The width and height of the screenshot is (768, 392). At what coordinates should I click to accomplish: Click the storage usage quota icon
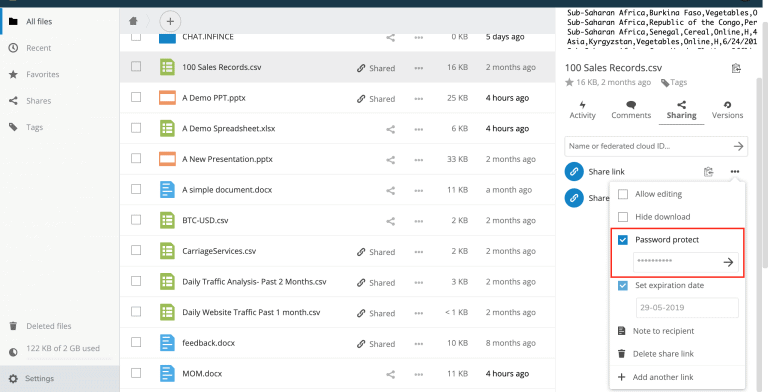(13, 352)
